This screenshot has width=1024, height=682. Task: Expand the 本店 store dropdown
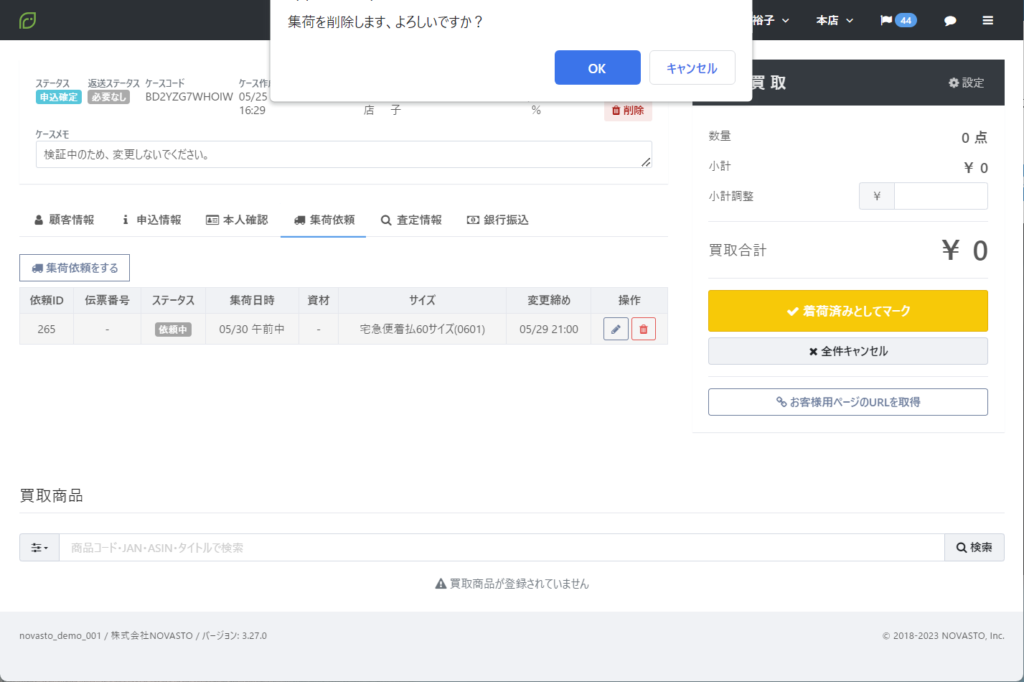[833, 20]
